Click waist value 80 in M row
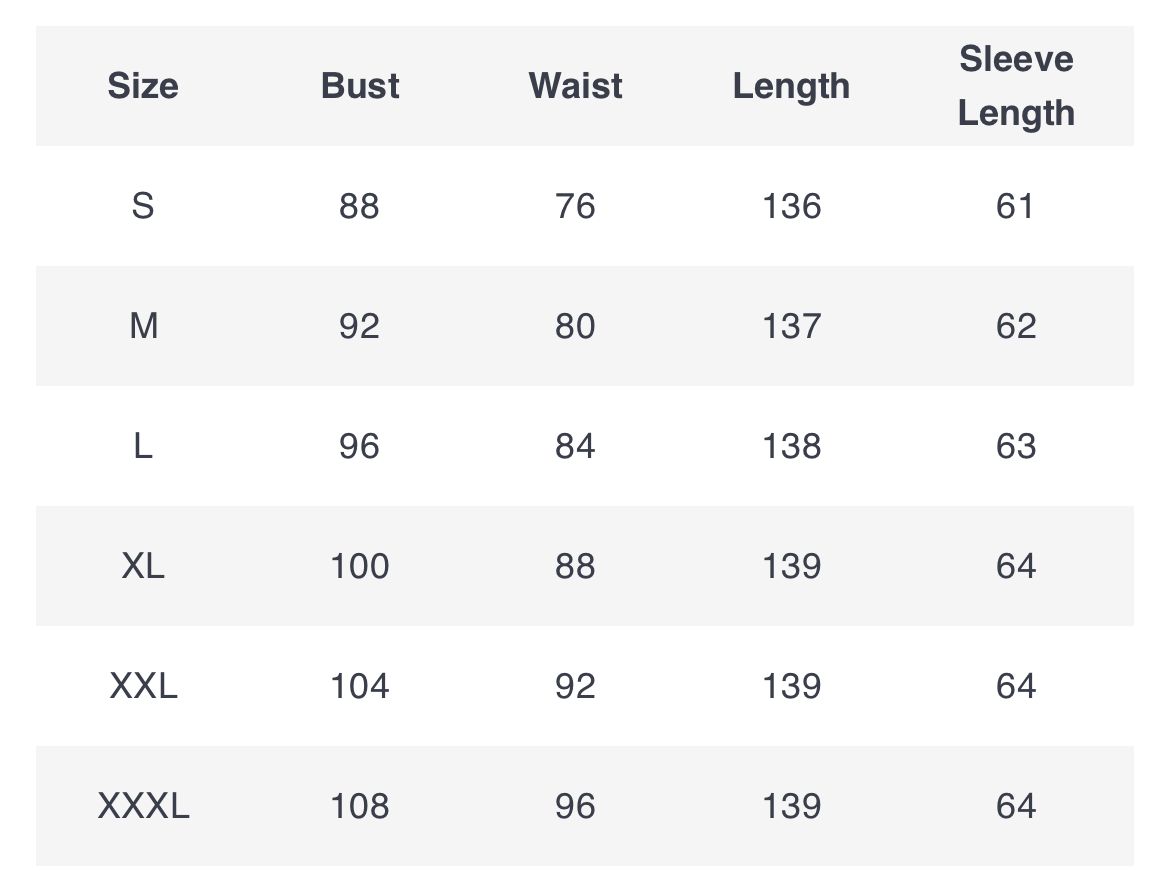The image size is (1170, 884). [x=575, y=326]
